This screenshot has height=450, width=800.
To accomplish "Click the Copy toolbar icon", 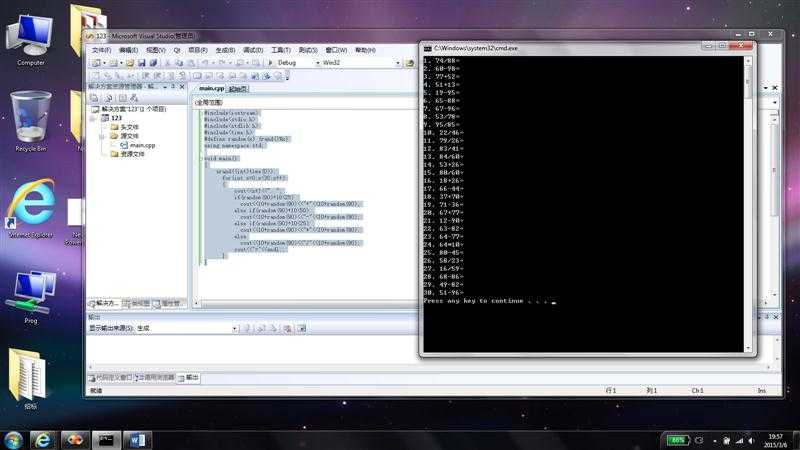I will [179, 63].
